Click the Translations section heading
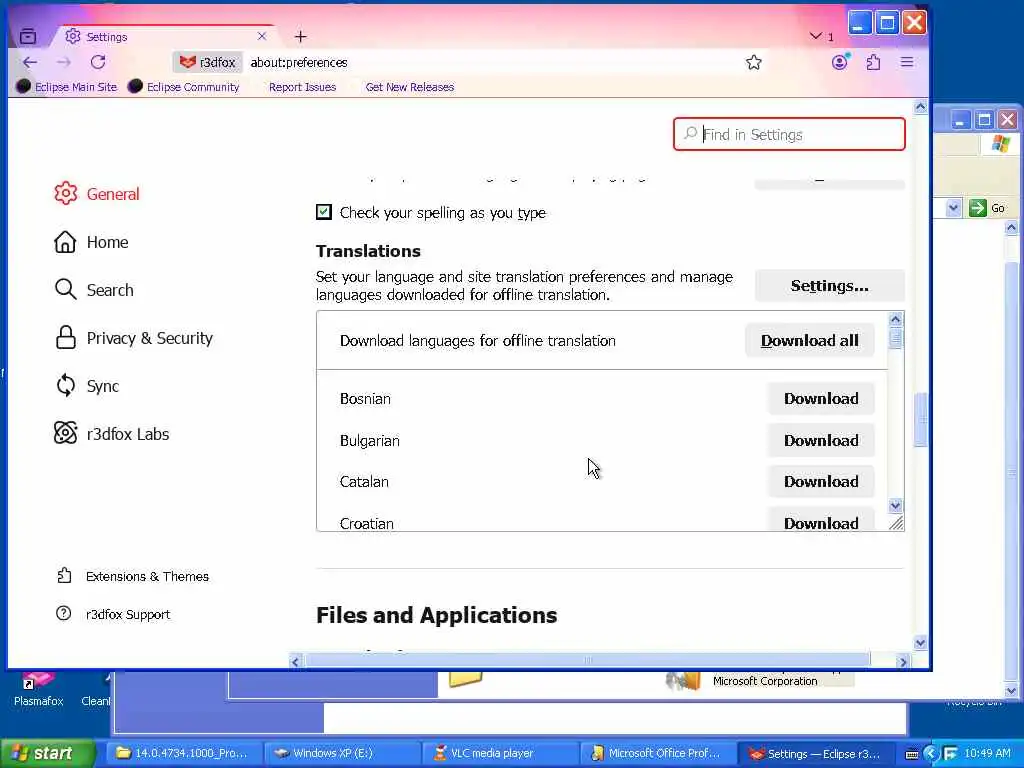The height and width of the screenshot is (768, 1024). point(368,251)
